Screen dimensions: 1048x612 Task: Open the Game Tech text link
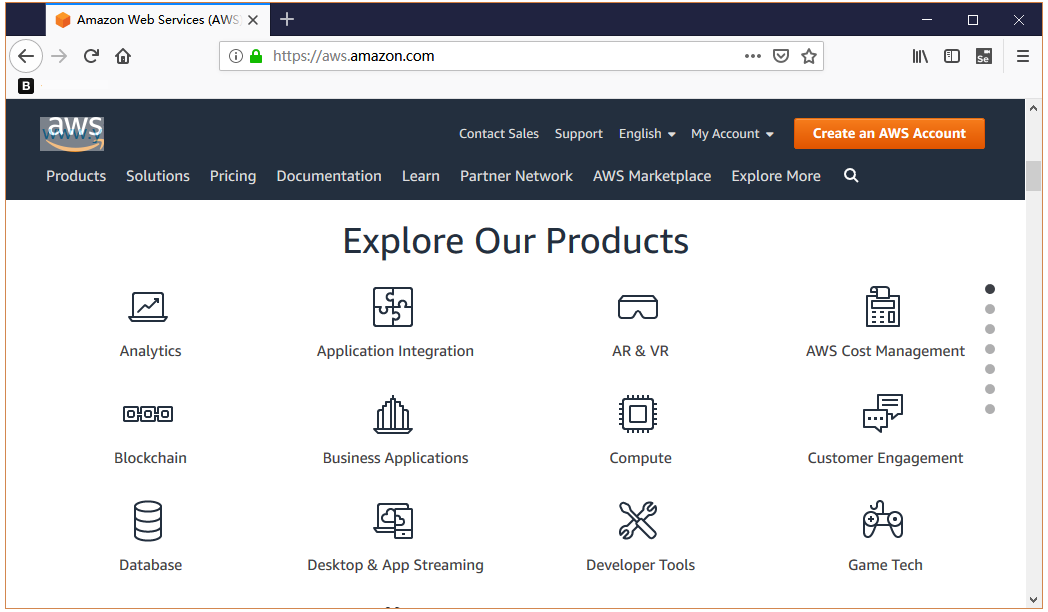click(x=885, y=565)
